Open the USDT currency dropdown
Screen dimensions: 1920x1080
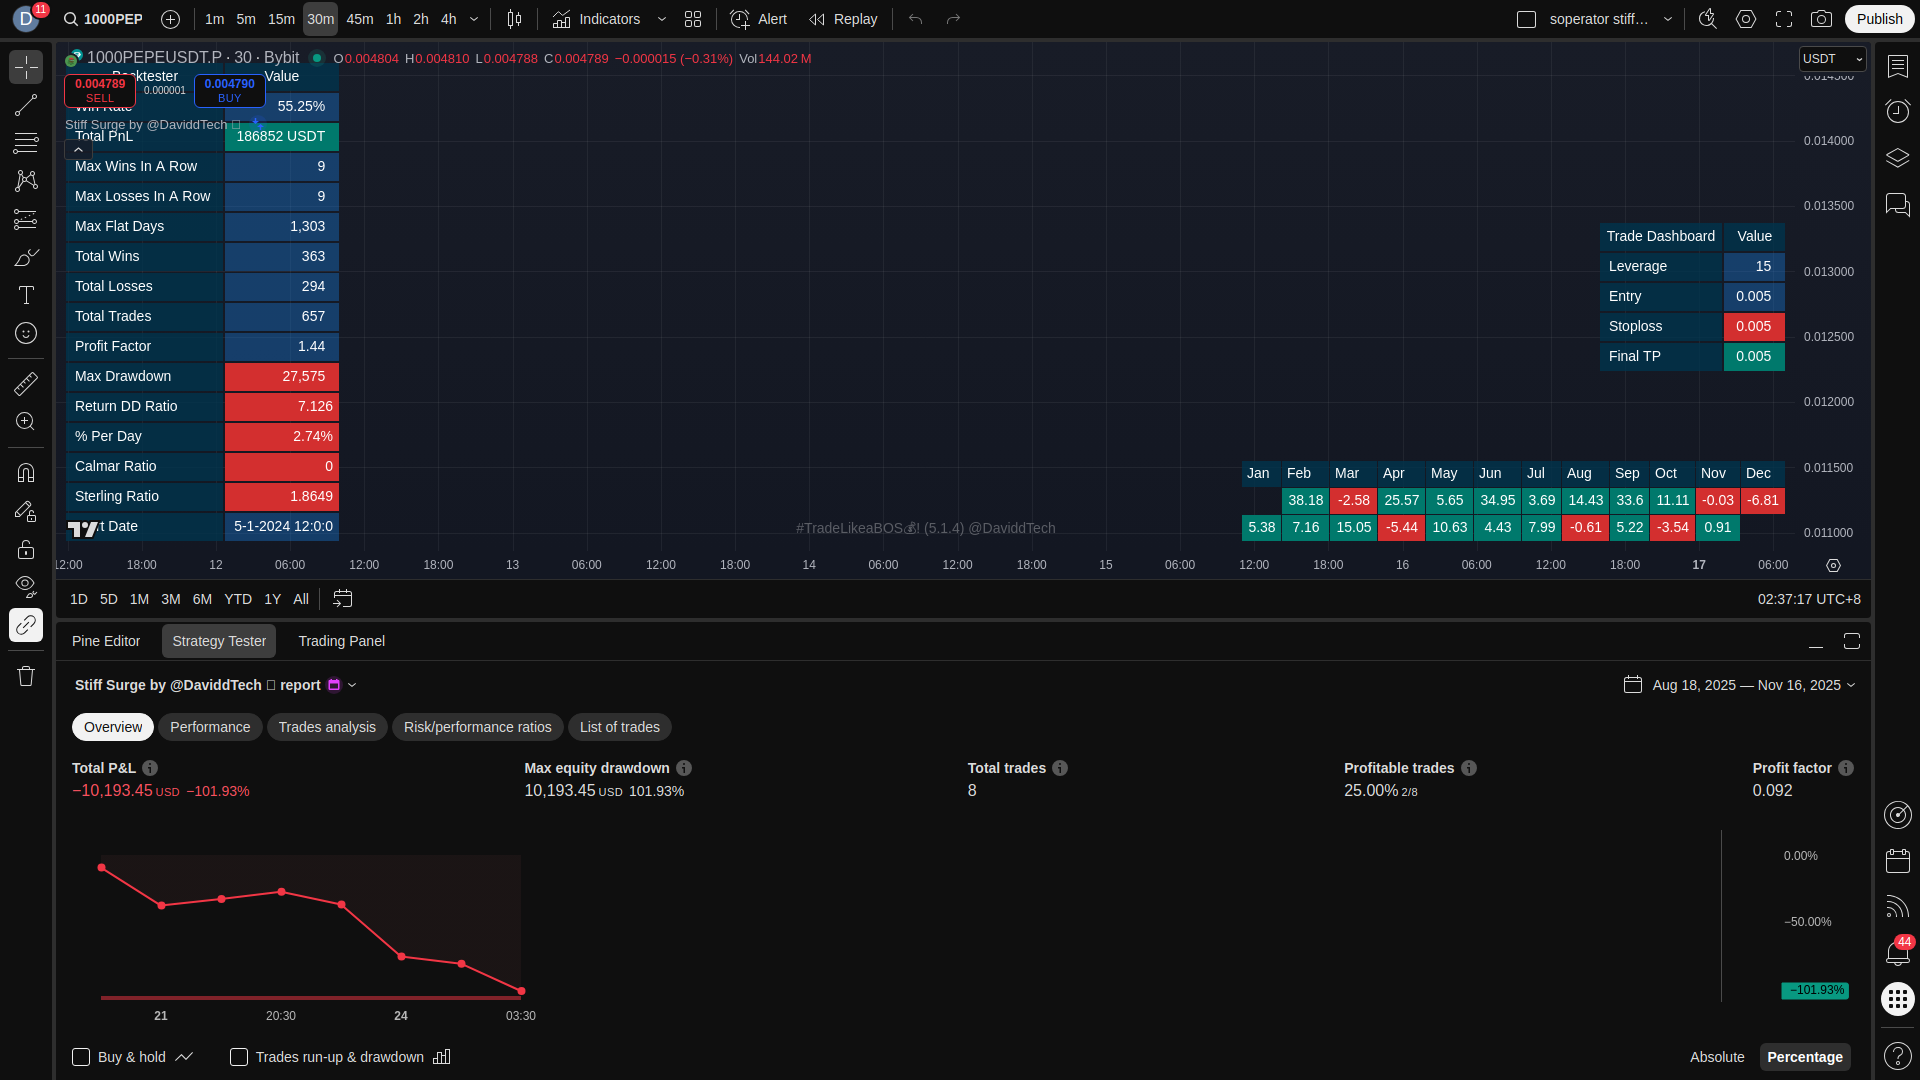tap(1831, 59)
